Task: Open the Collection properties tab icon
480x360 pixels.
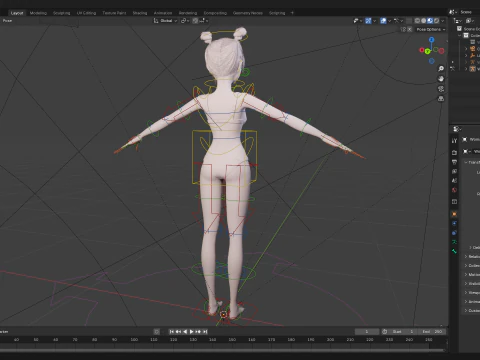Action: [x=454, y=202]
